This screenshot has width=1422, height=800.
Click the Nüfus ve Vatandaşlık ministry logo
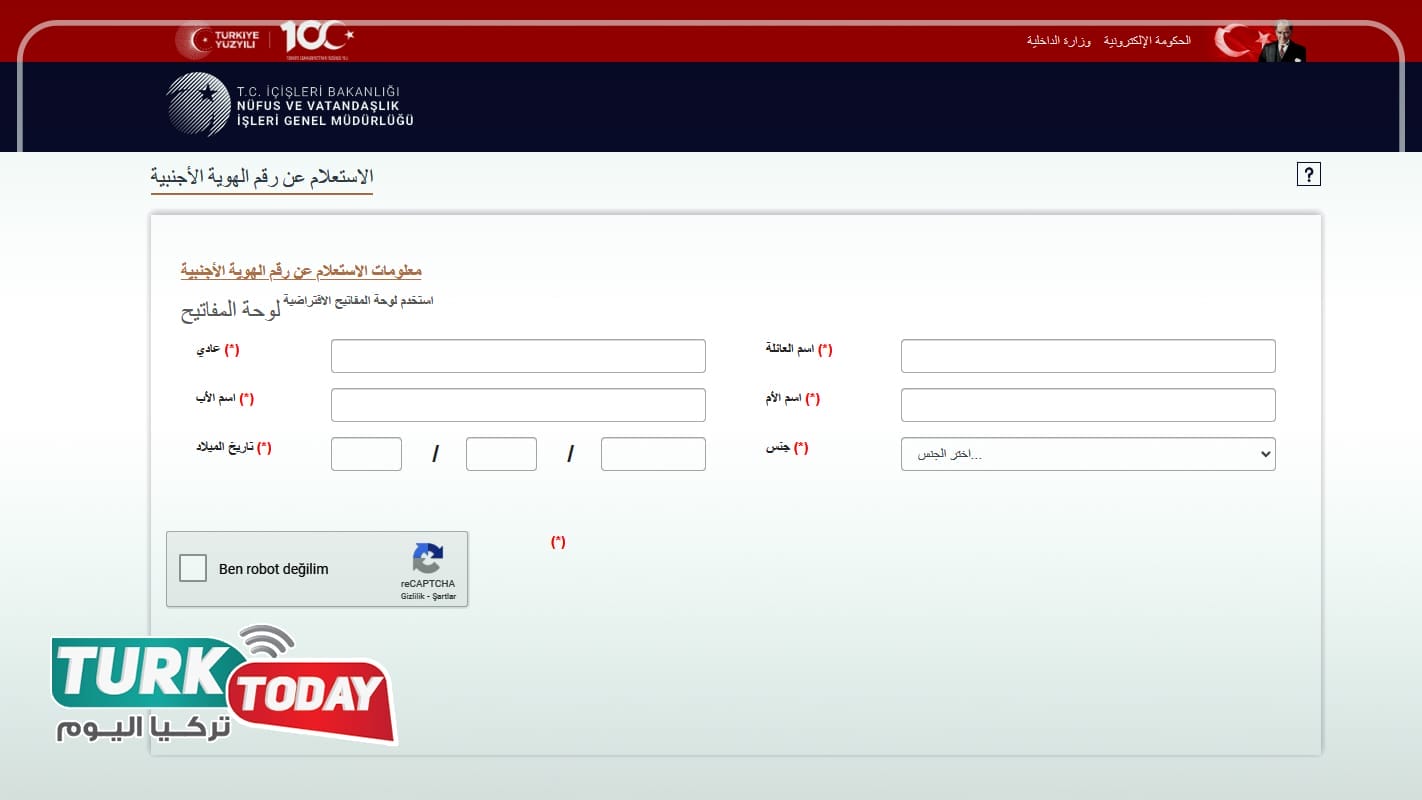(x=290, y=105)
